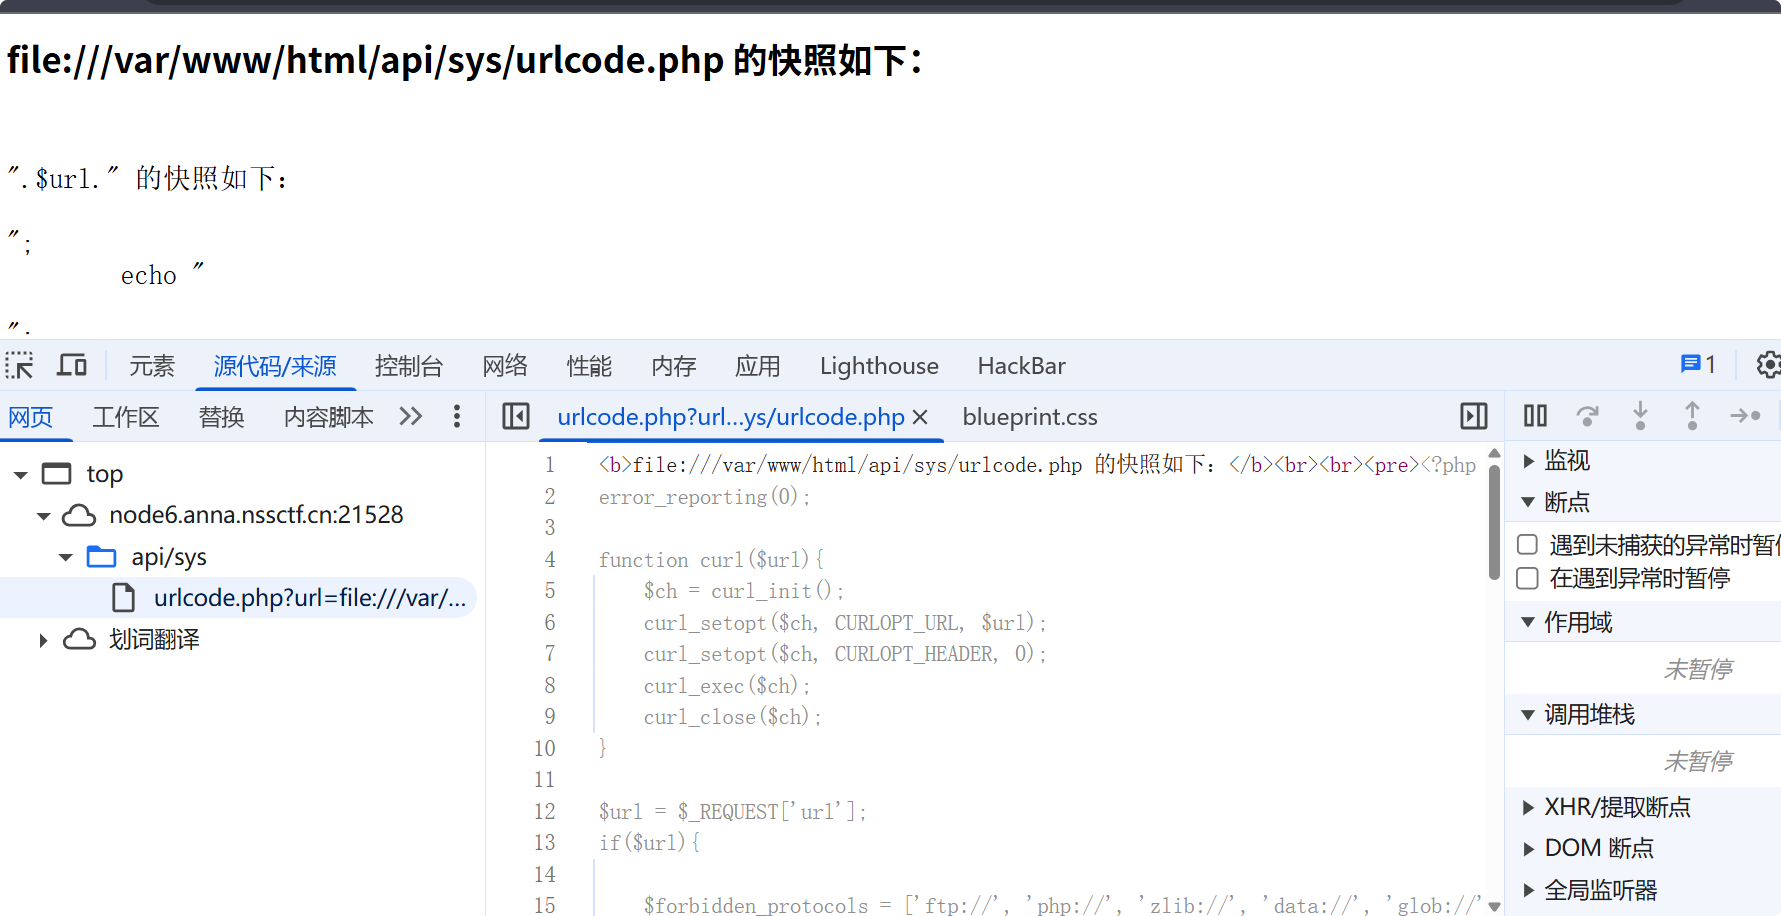Screen dimensions: 1781x916
Task: Click the code editor vertical scrollbar thumb
Action: pyautogui.click(x=1494, y=522)
